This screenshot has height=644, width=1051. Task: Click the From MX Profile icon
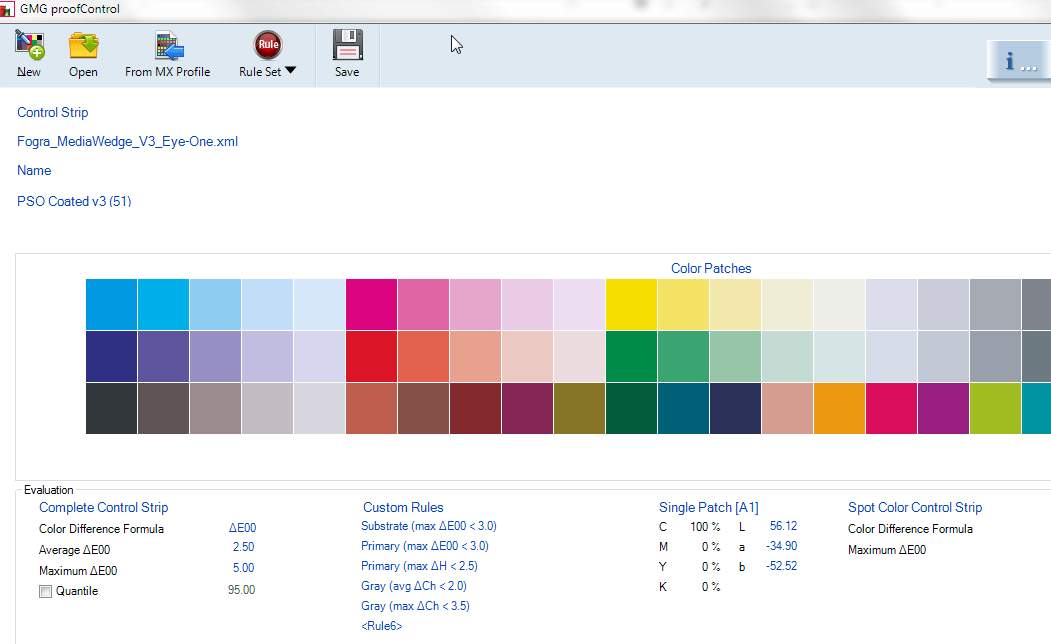click(169, 45)
